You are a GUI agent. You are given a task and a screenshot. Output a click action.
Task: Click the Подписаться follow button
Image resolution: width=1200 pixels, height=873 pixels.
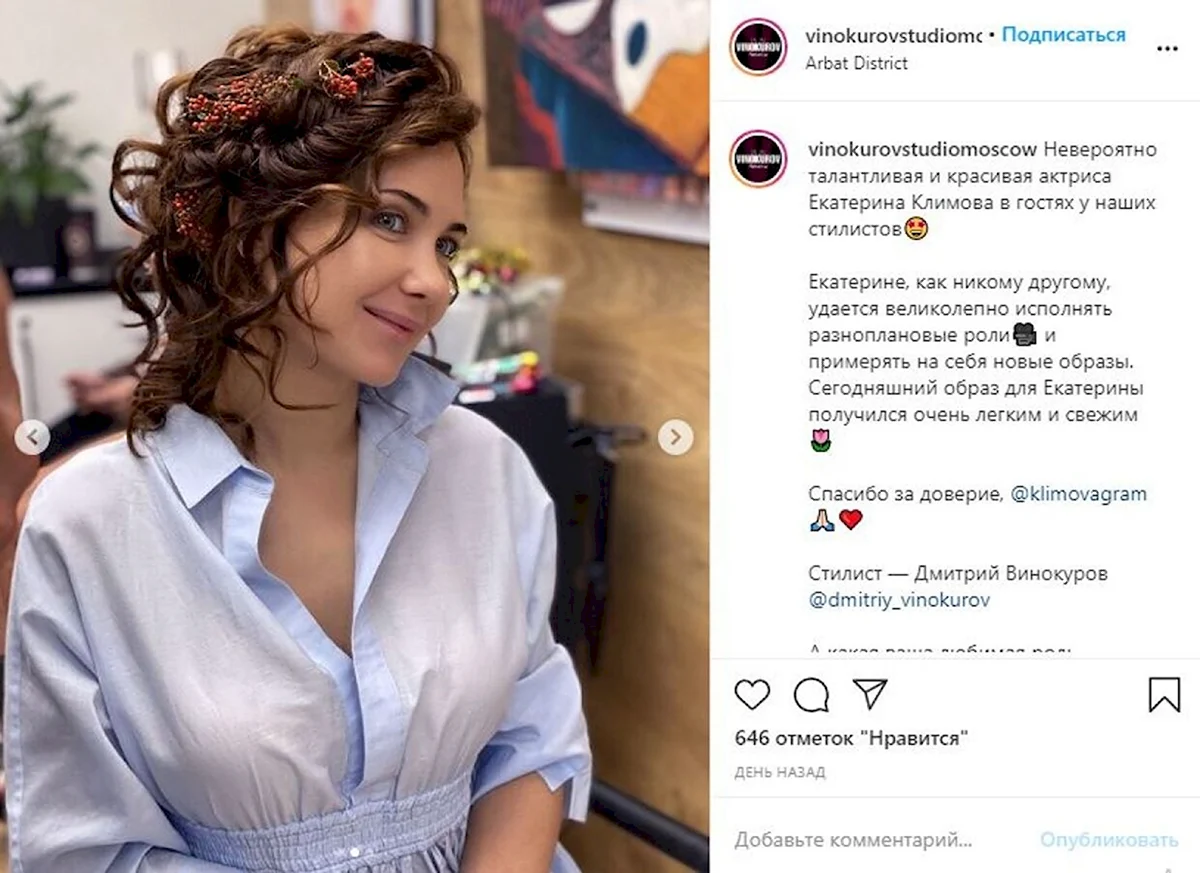pyautogui.click(x=1063, y=35)
